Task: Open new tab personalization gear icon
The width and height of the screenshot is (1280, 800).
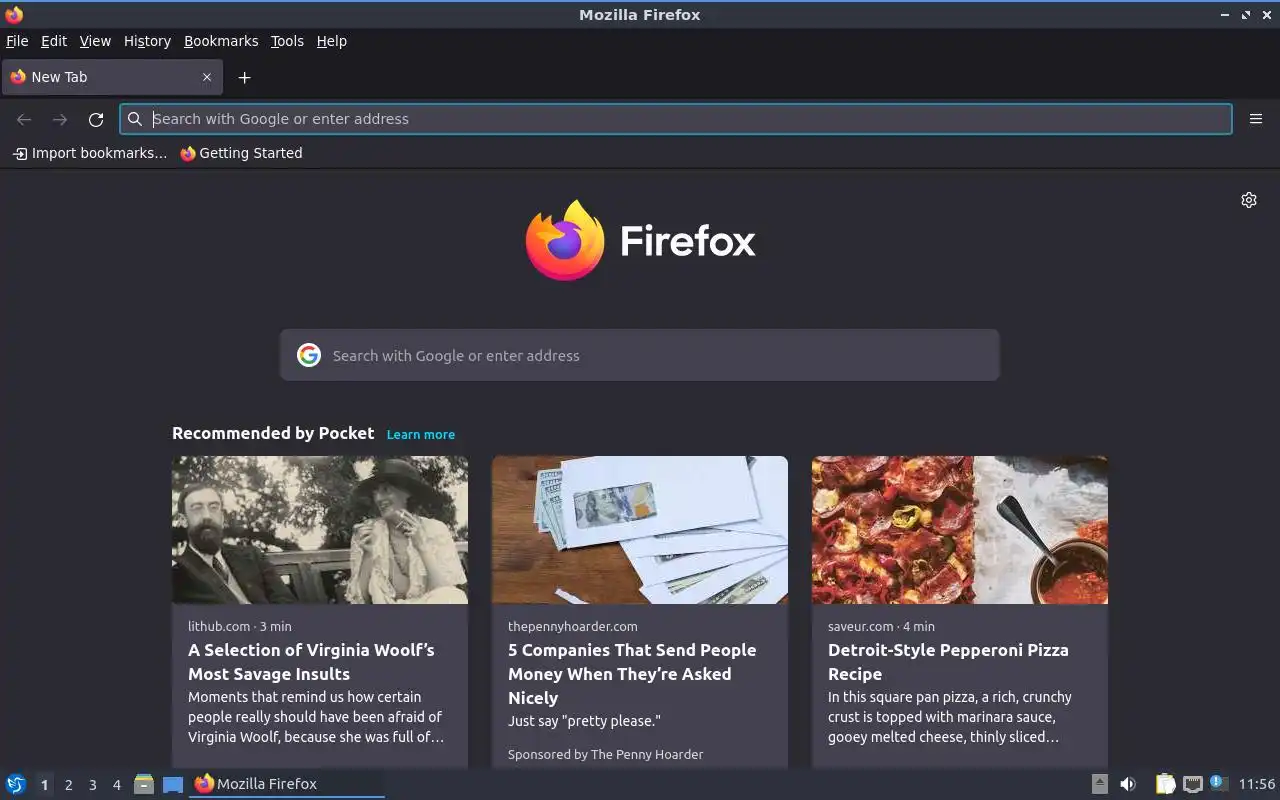Action: [1249, 200]
